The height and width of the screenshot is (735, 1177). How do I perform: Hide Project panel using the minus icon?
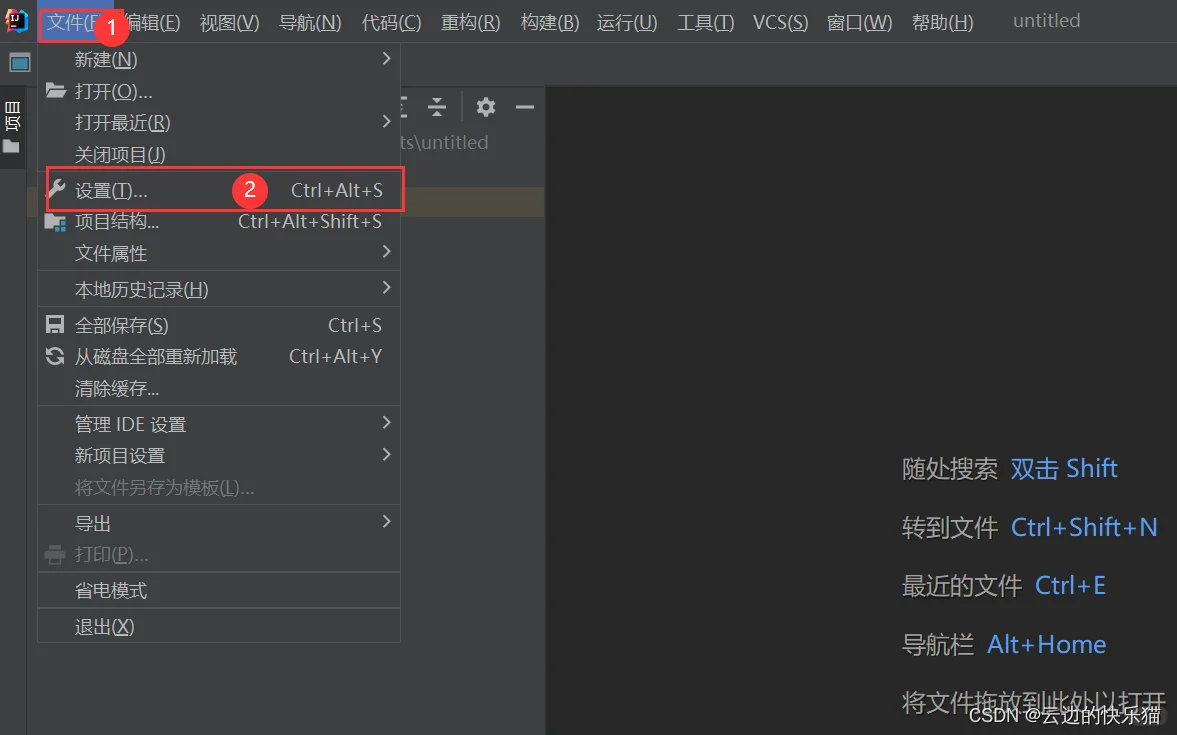point(525,107)
